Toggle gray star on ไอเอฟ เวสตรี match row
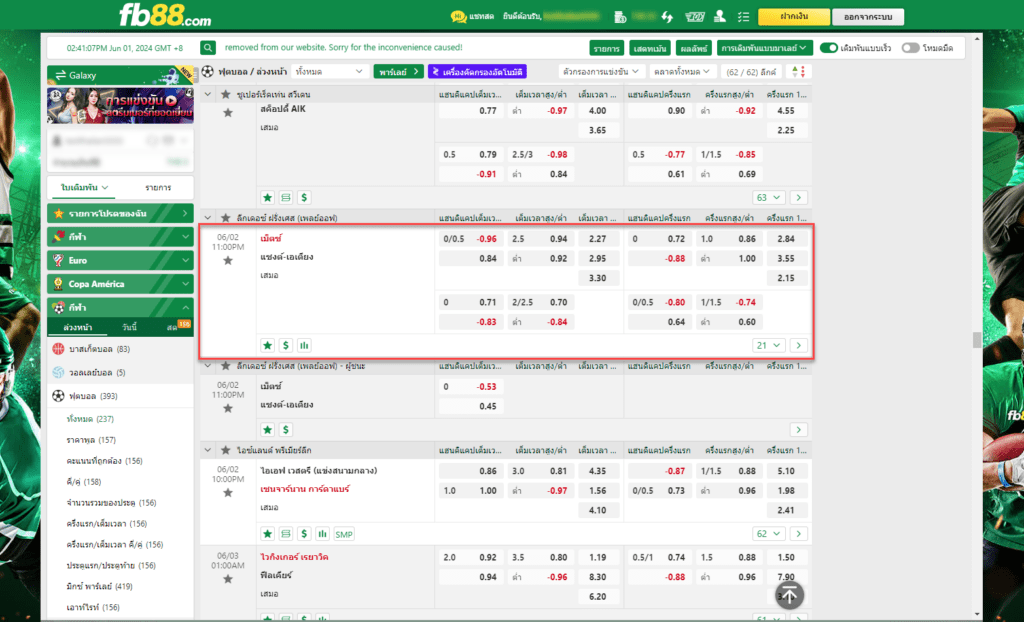1024x622 pixels. pyautogui.click(x=228, y=493)
